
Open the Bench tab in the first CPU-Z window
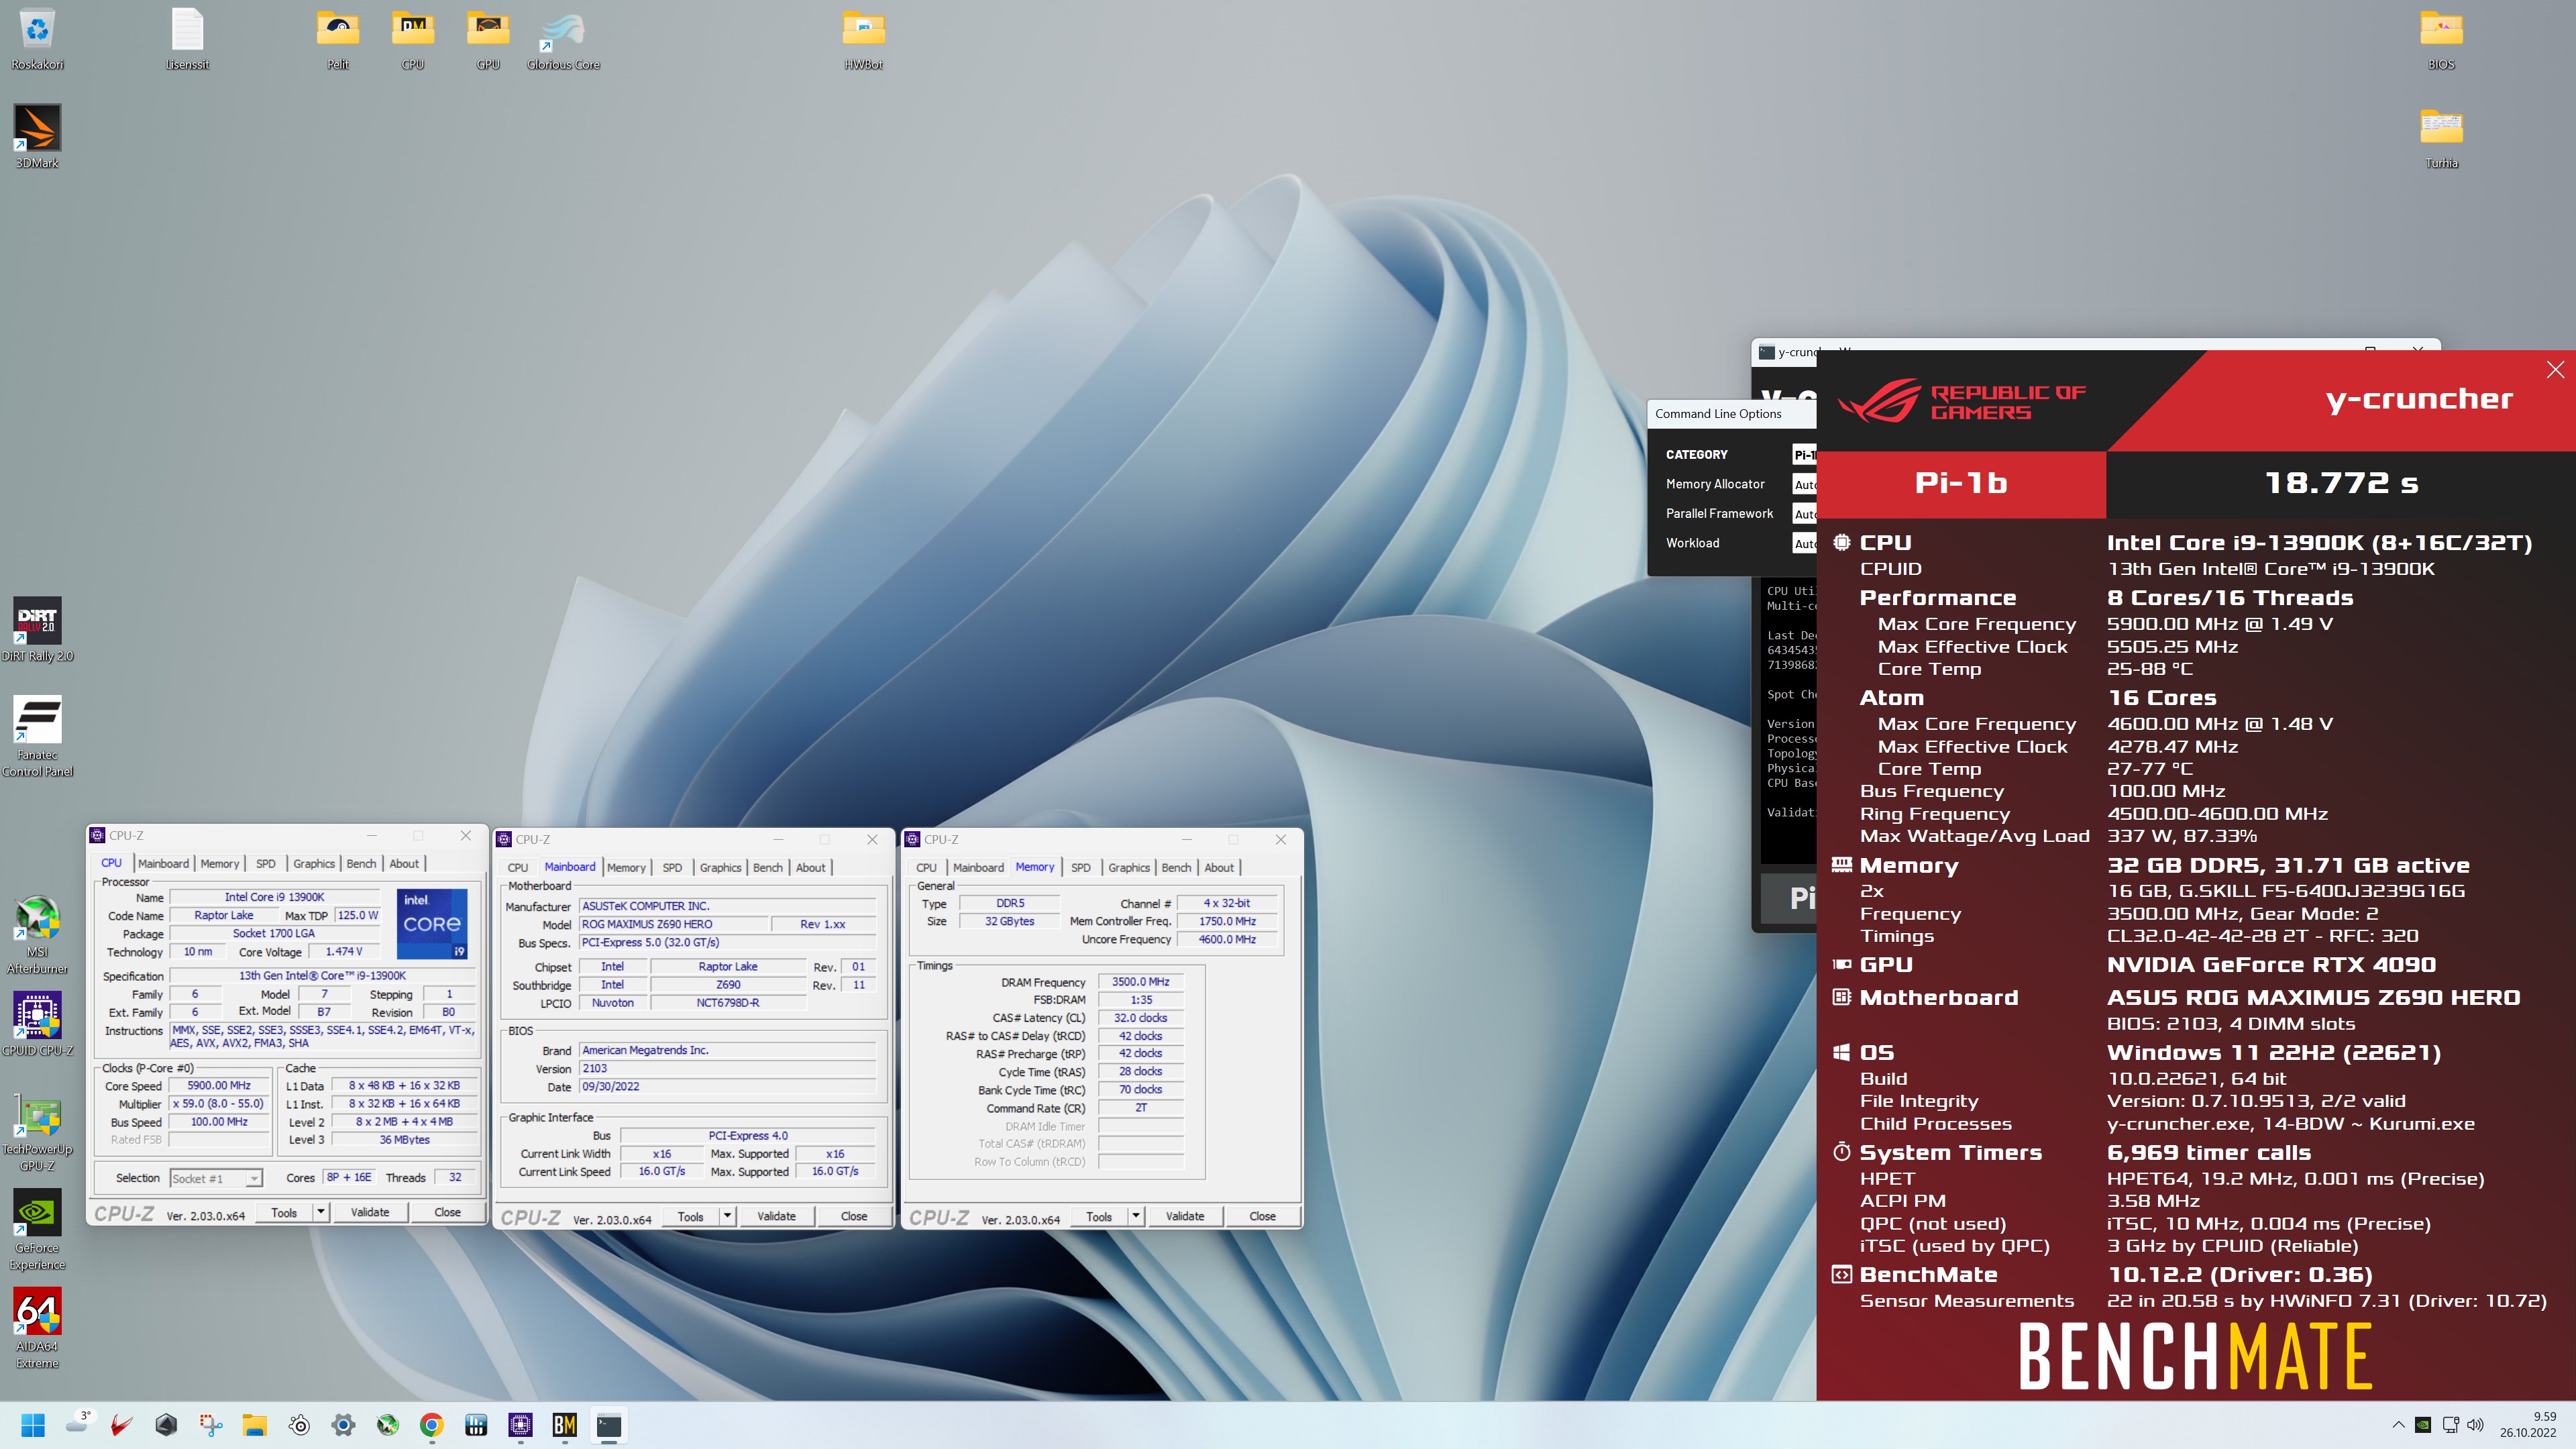tap(361, 863)
